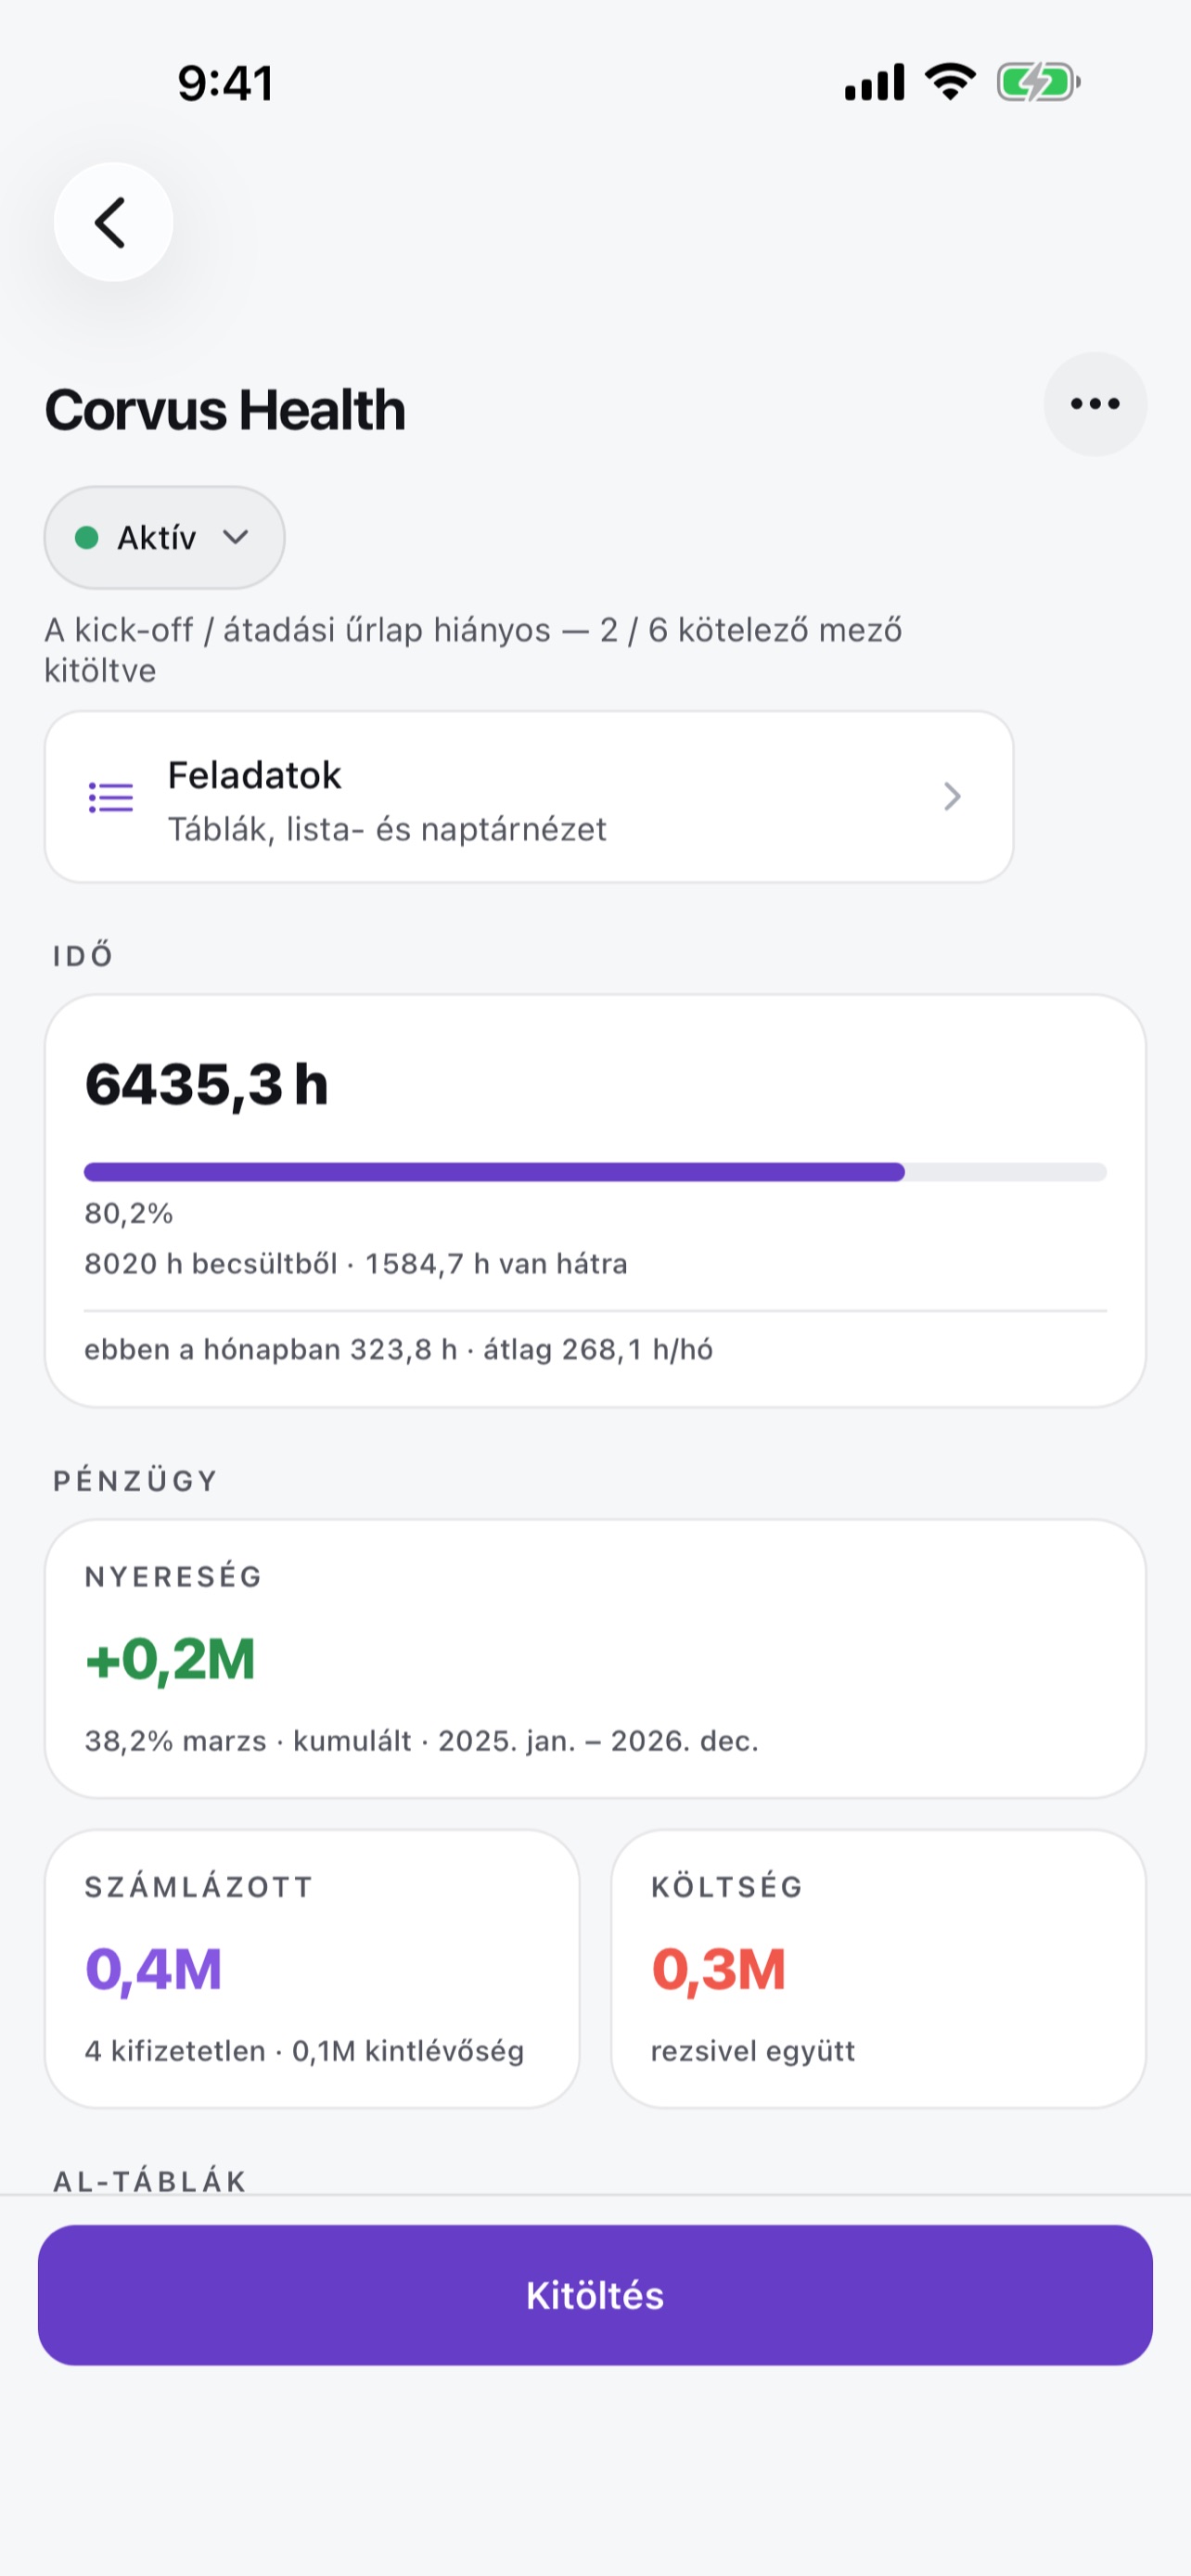
Task: Tap the battery charging icon
Action: point(1038,82)
